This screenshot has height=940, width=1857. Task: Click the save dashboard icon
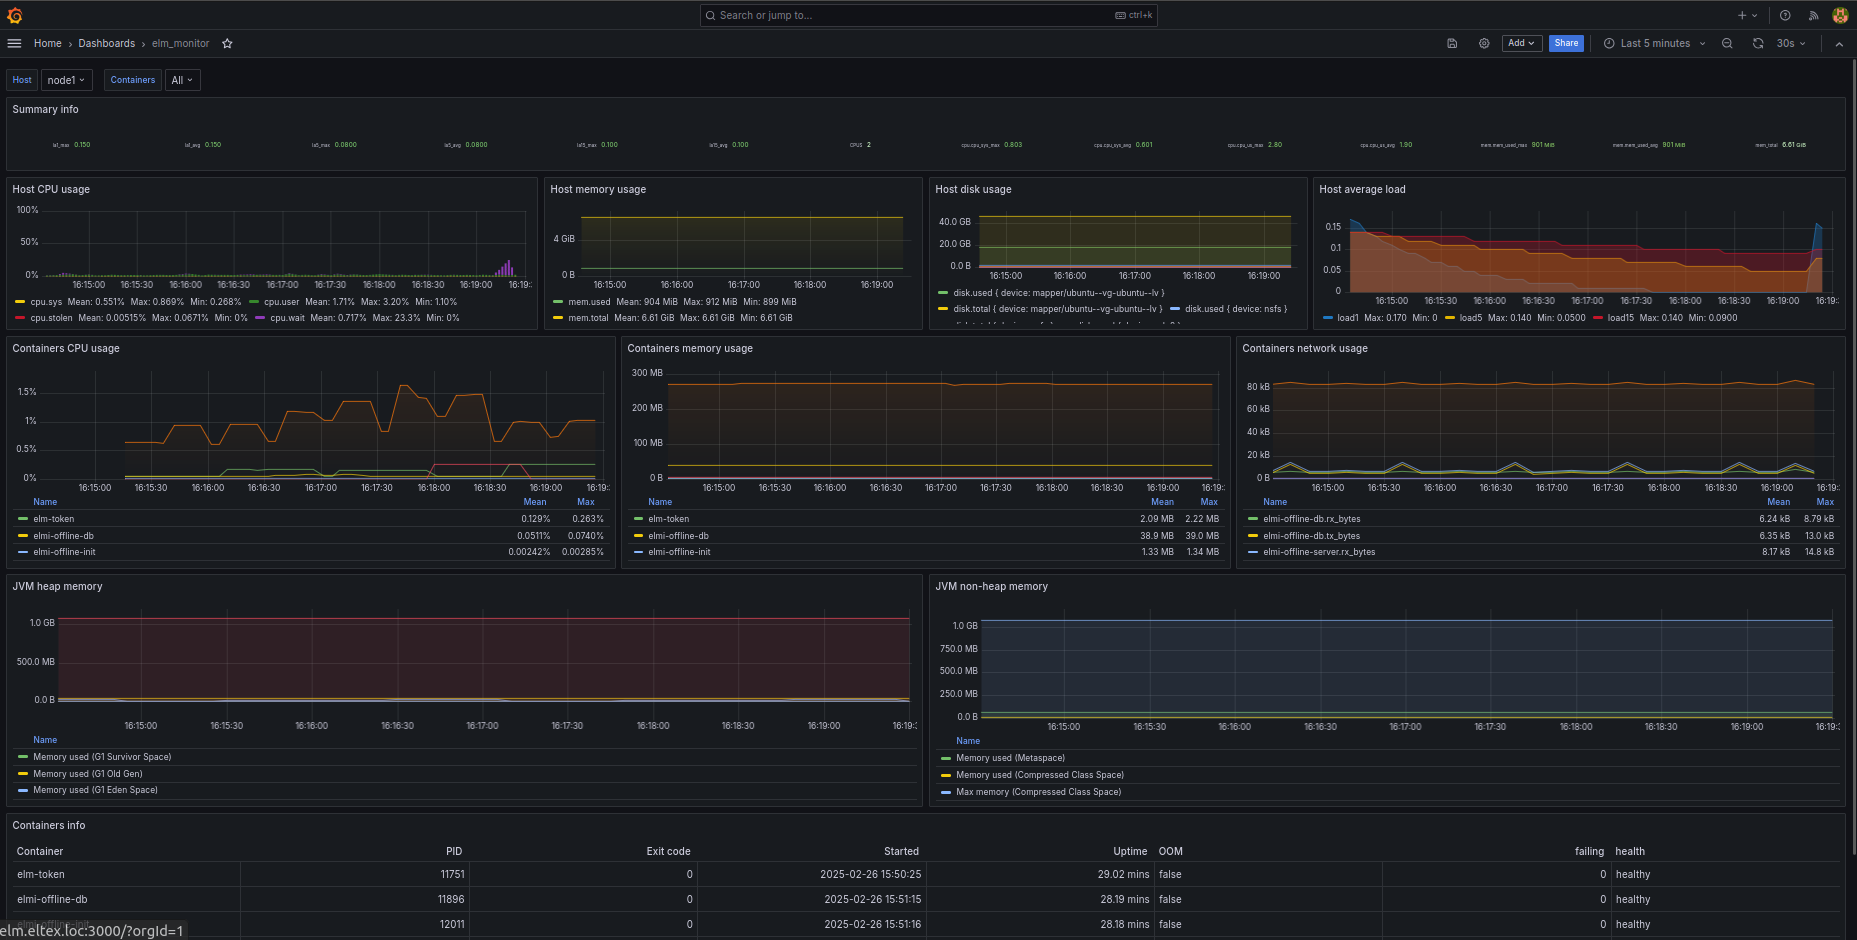pyautogui.click(x=1452, y=44)
